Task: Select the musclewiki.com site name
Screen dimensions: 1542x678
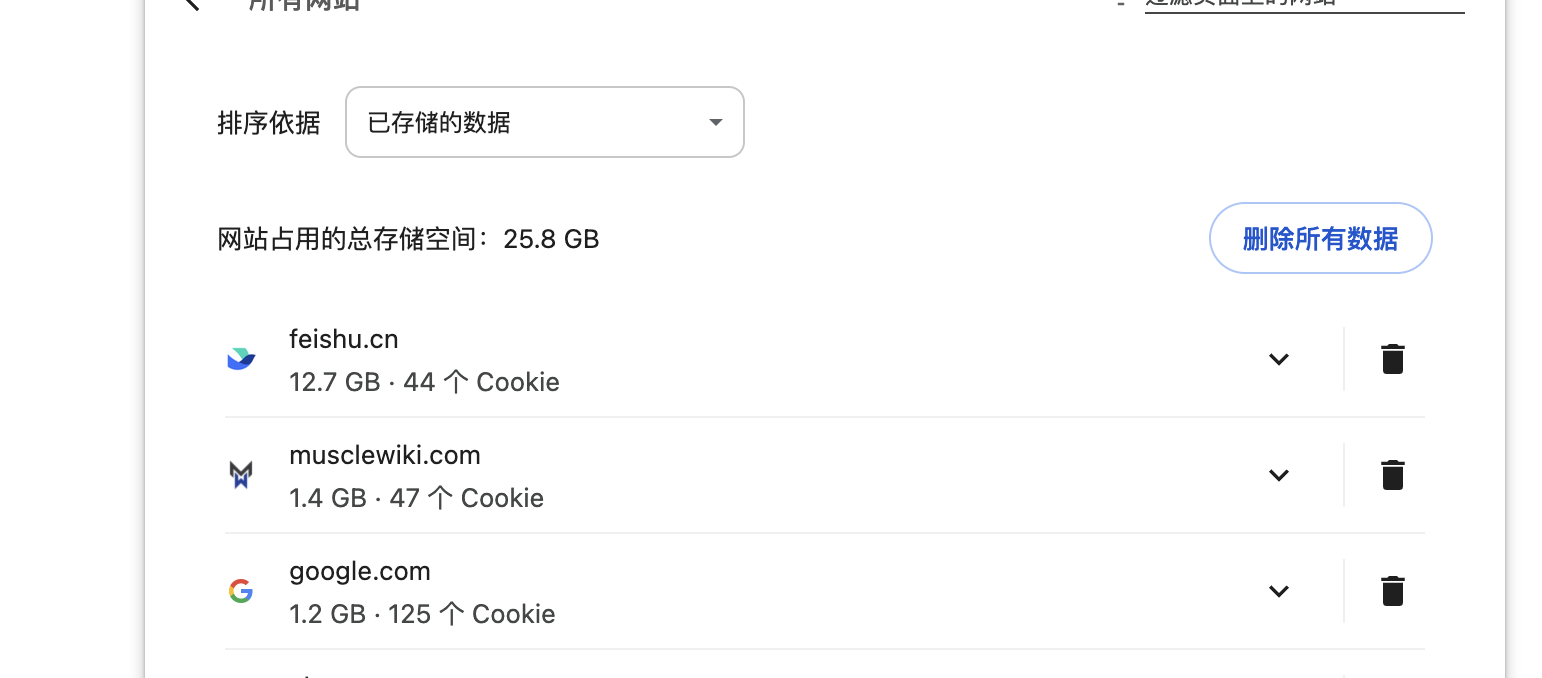Action: coord(385,455)
